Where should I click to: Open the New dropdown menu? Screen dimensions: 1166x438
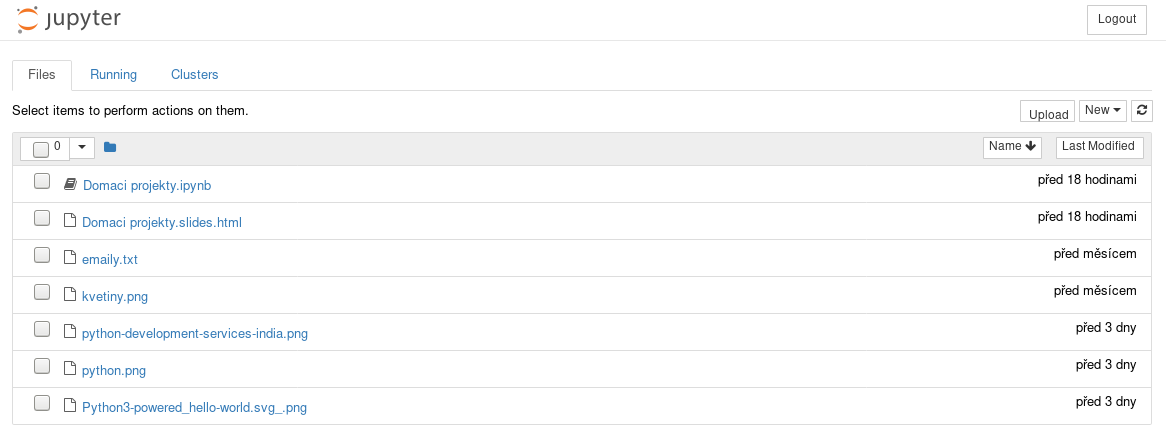1103,111
